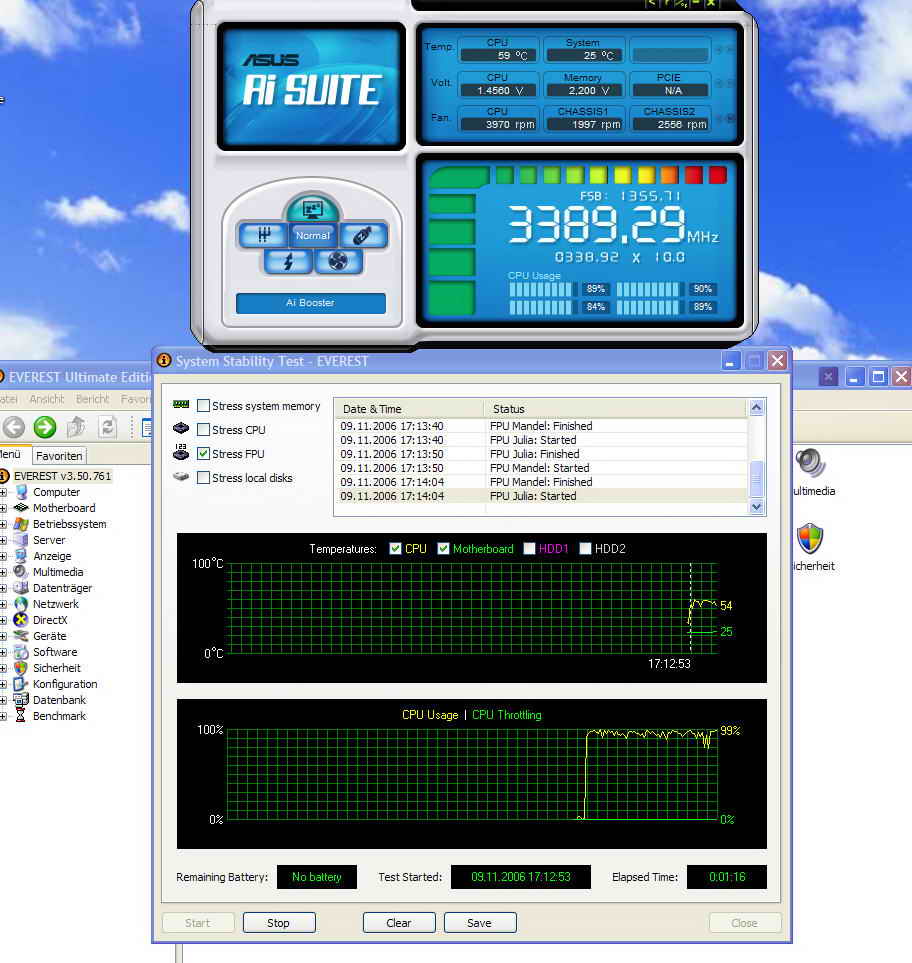
Task: Expand the Anzeige tree node
Action: [x=4, y=556]
